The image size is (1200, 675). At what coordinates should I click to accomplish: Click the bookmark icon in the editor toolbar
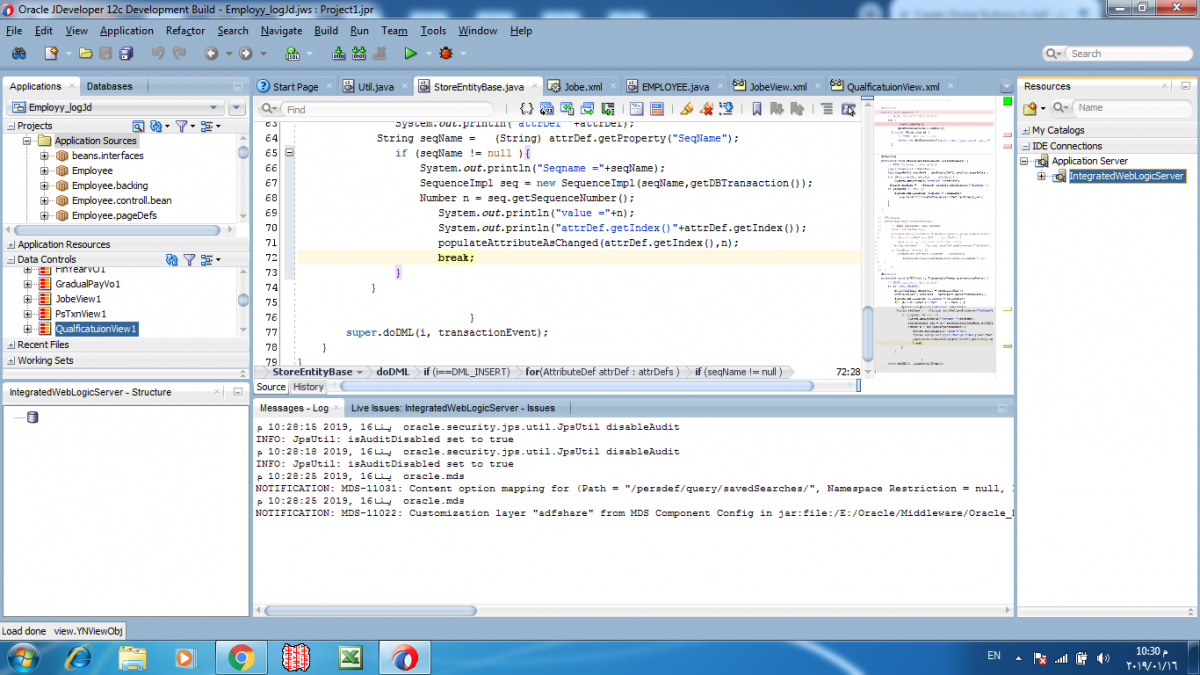[757, 109]
